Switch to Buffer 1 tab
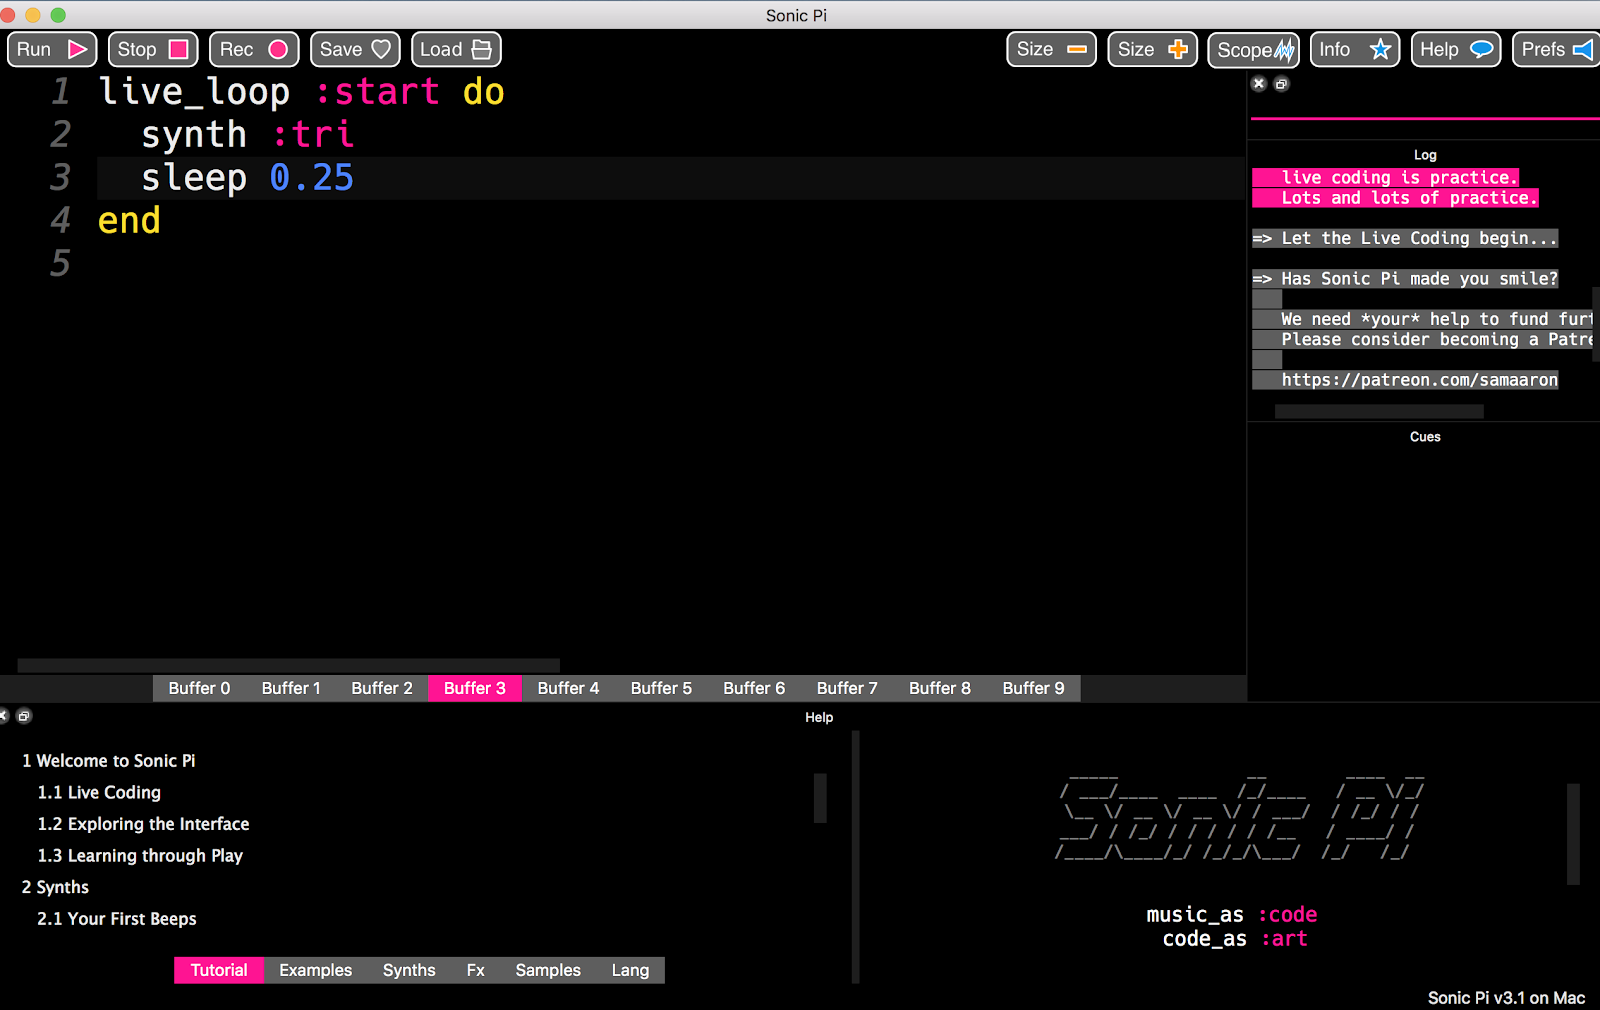Screen dimensions: 1600x1010 [291, 688]
